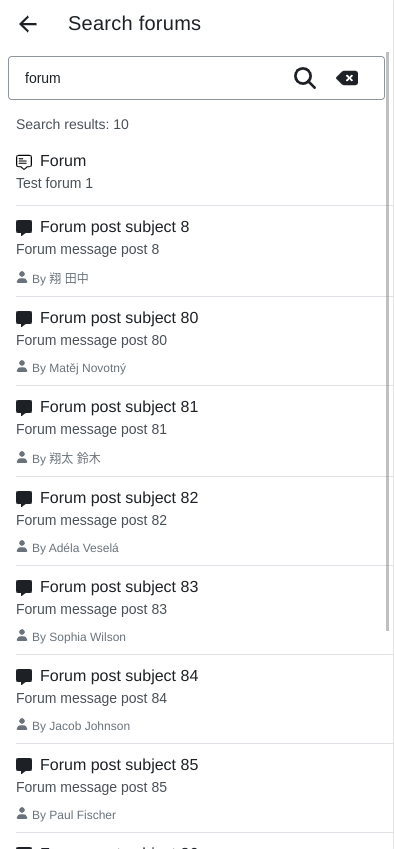Click the forum activity icon beside Forum

click(x=24, y=162)
